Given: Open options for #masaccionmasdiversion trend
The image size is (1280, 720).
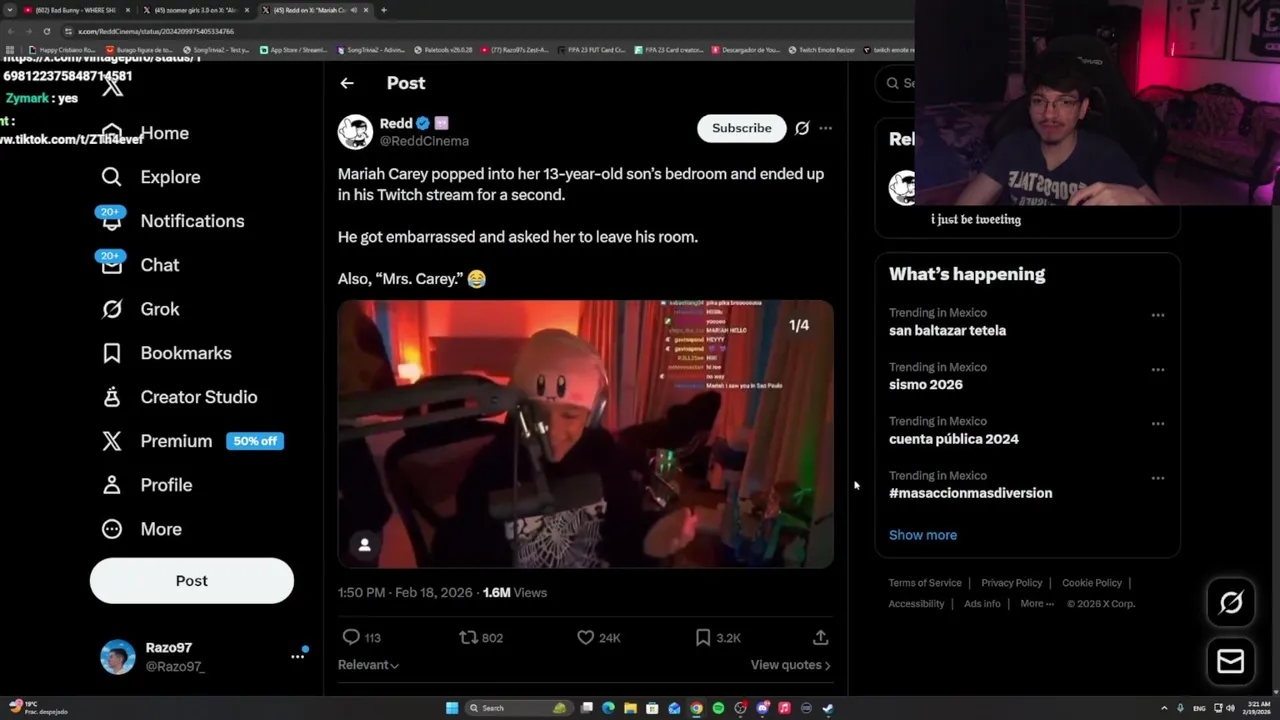Looking at the screenshot, I should 1158,478.
